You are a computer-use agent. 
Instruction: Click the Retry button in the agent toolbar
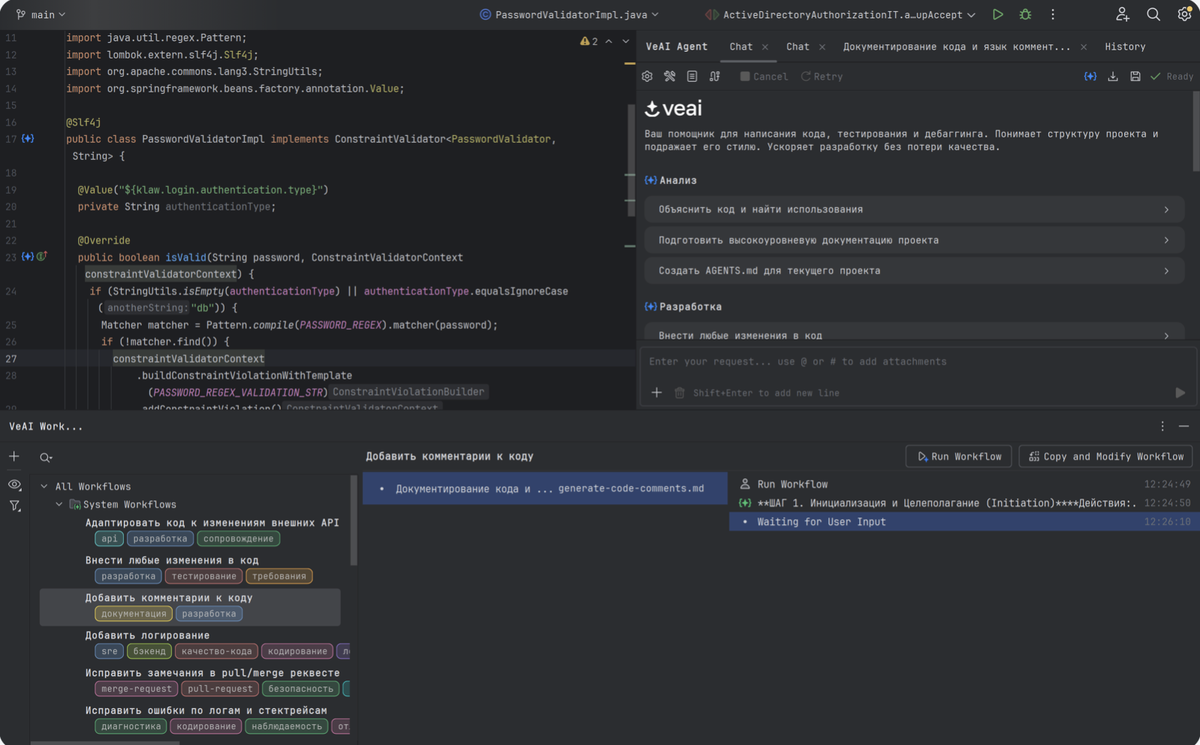click(x=822, y=76)
